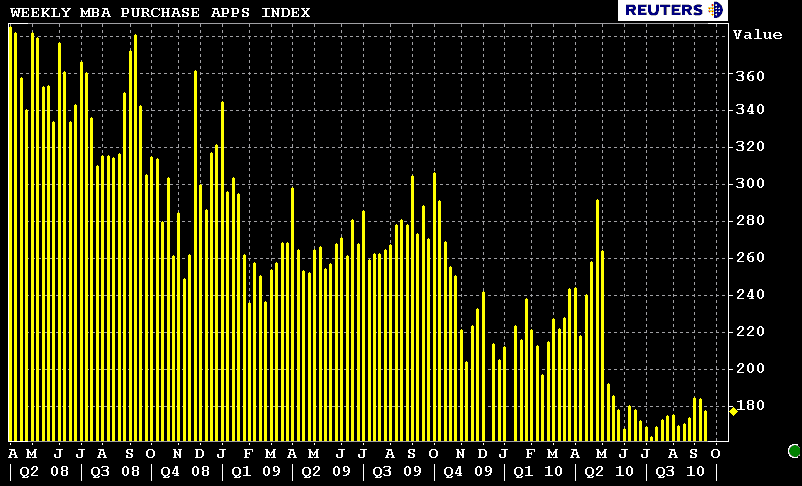Click the yellow diamond last-value marker
This screenshot has height=486, width=802.
(x=733, y=410)
